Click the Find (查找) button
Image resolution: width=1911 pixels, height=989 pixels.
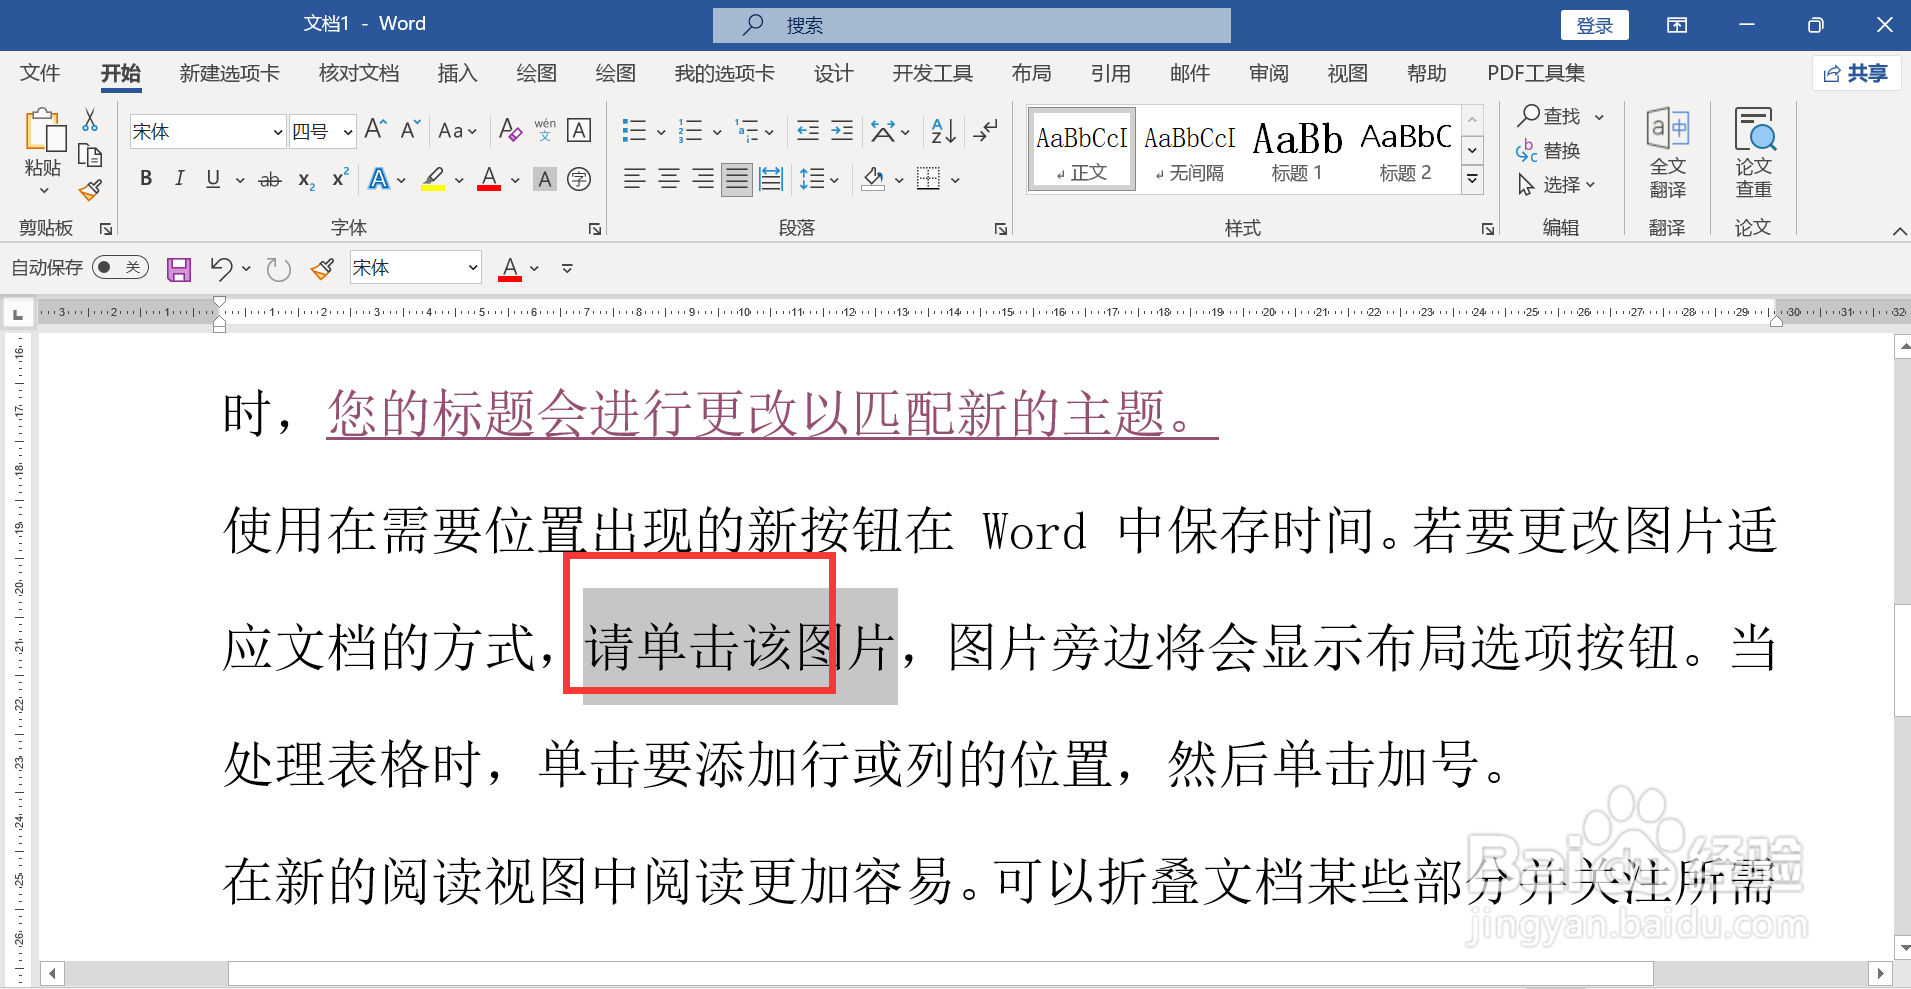(1550, 116)
